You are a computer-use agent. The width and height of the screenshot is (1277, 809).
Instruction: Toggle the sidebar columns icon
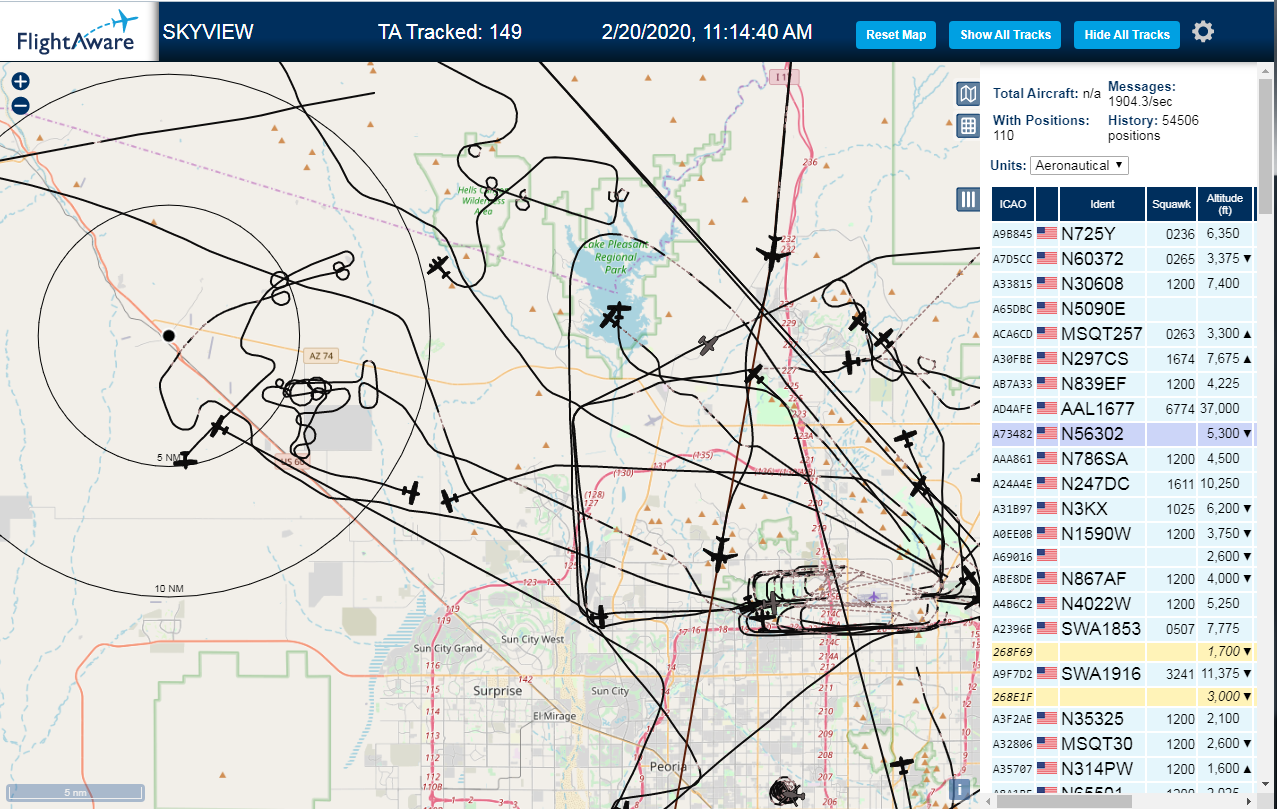tap(967, 199)
